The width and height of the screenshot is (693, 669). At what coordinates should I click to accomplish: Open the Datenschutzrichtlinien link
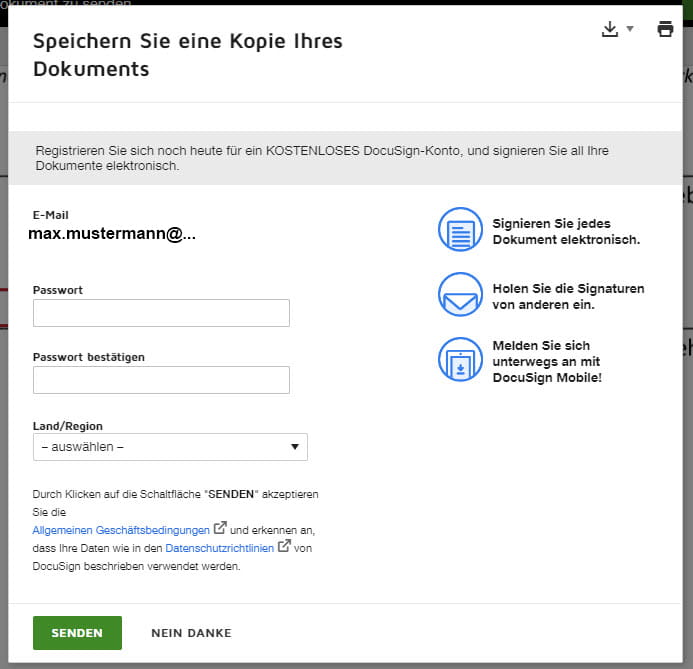pos(220,548)
